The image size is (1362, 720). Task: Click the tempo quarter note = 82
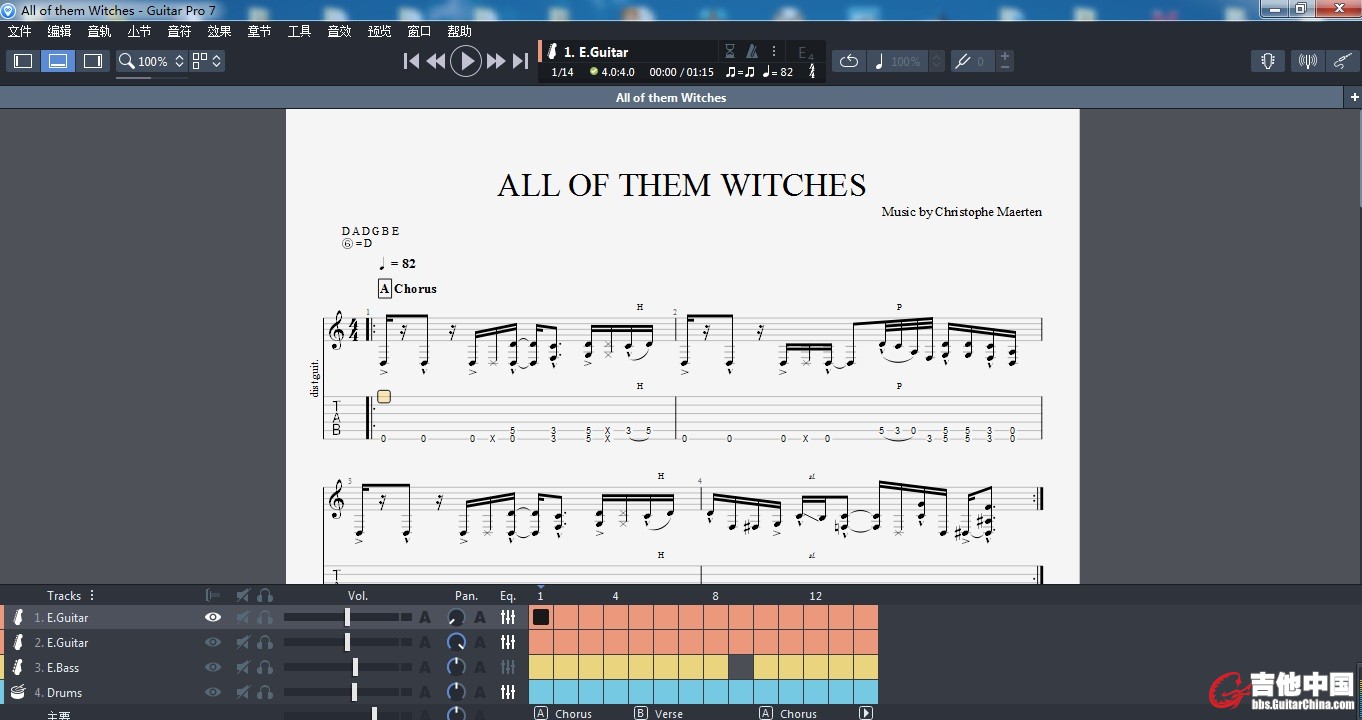click(x=778, y=72)
